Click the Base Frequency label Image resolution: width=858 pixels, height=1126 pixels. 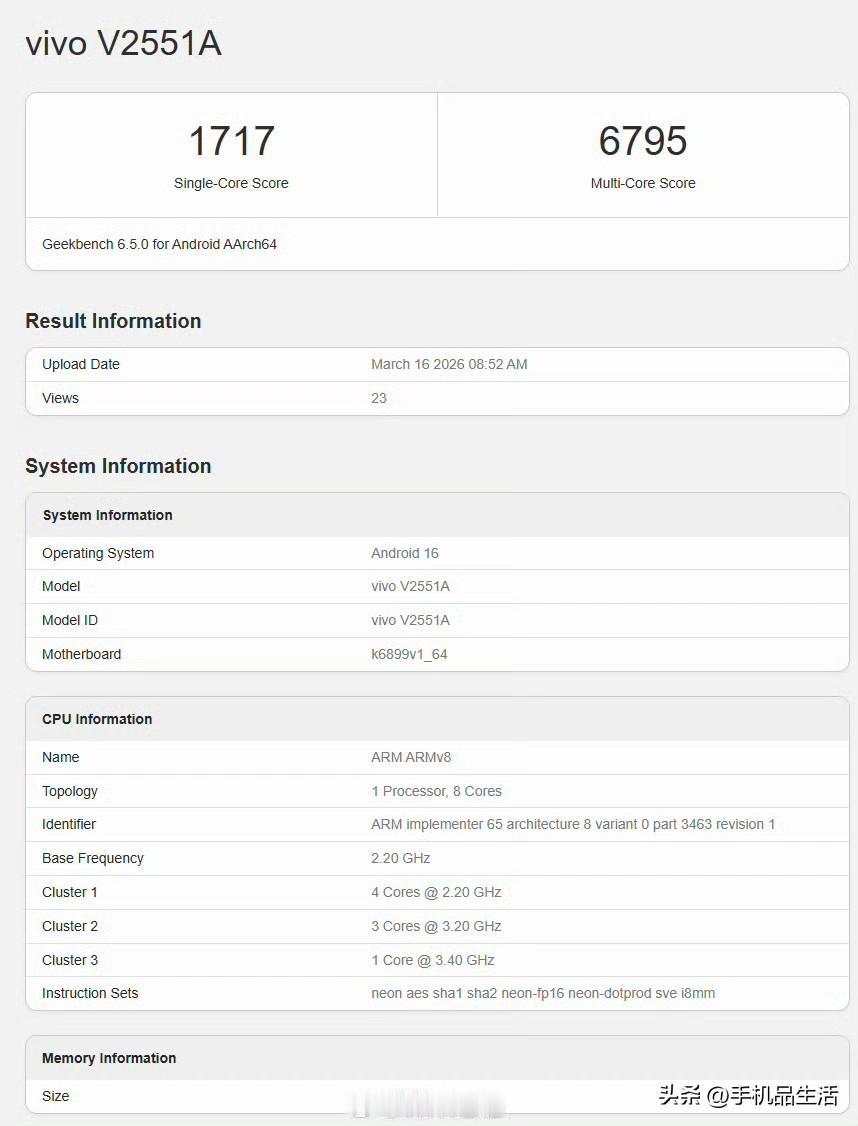pos(93,858)
